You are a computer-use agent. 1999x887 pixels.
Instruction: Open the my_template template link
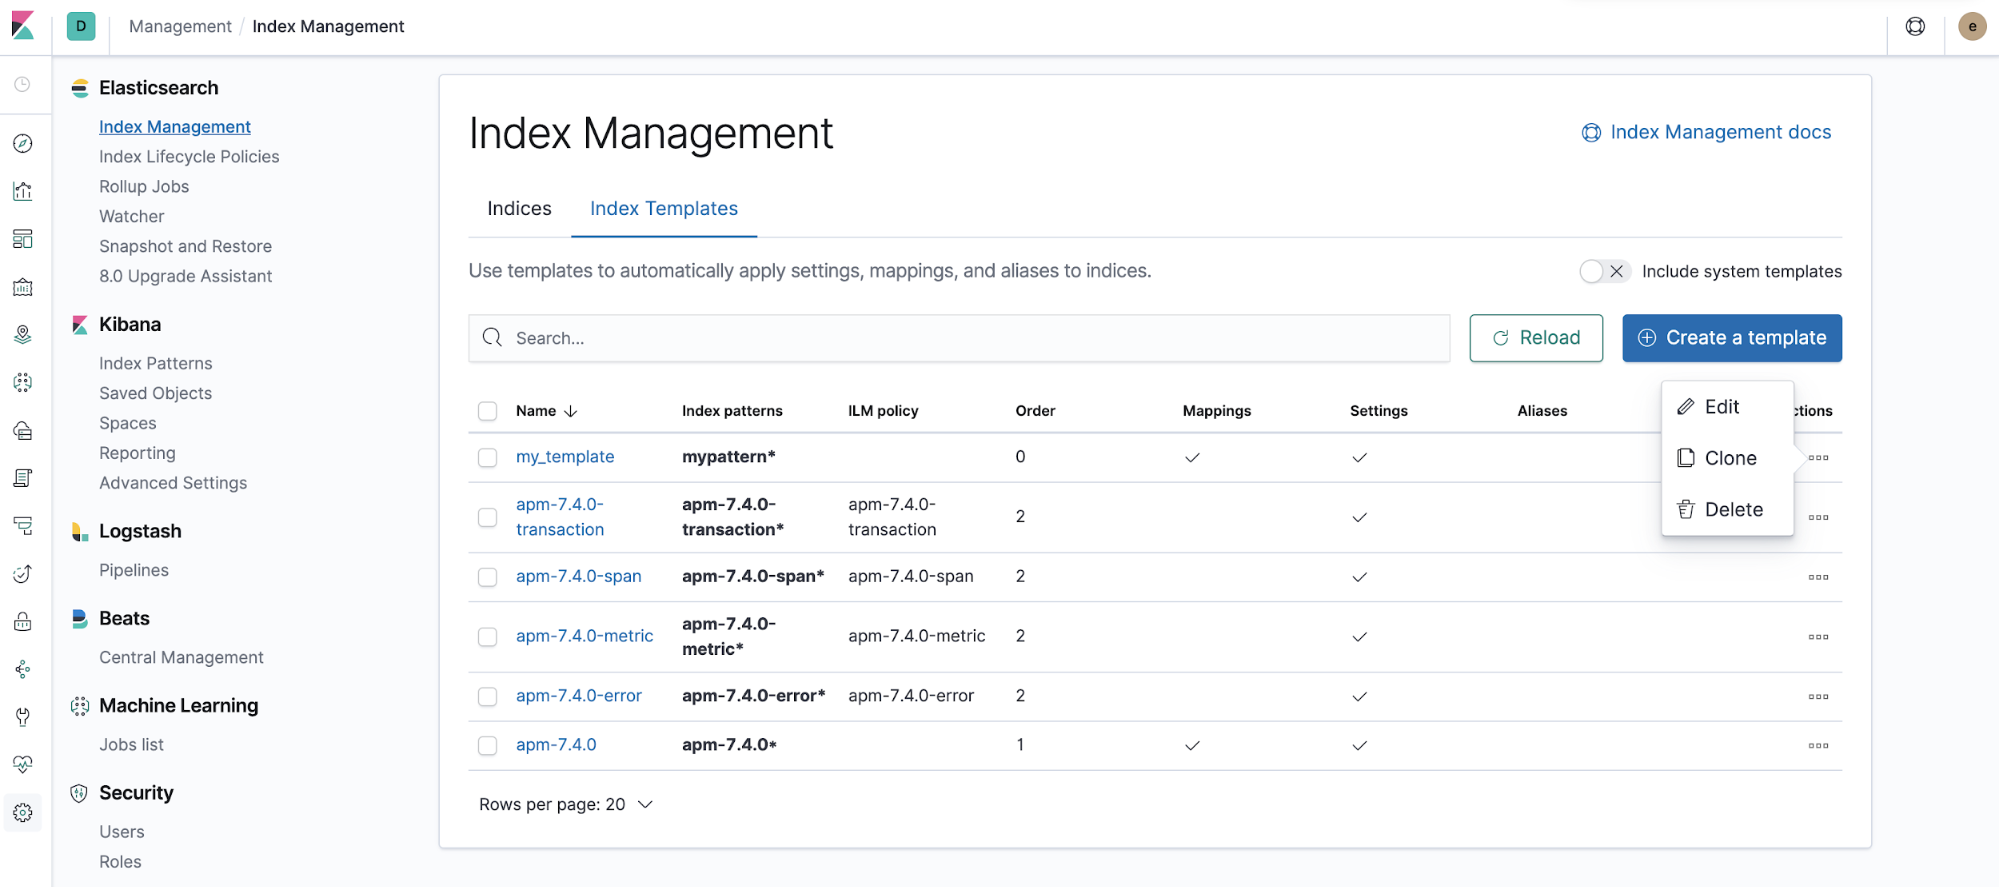(x=565, y=457)
